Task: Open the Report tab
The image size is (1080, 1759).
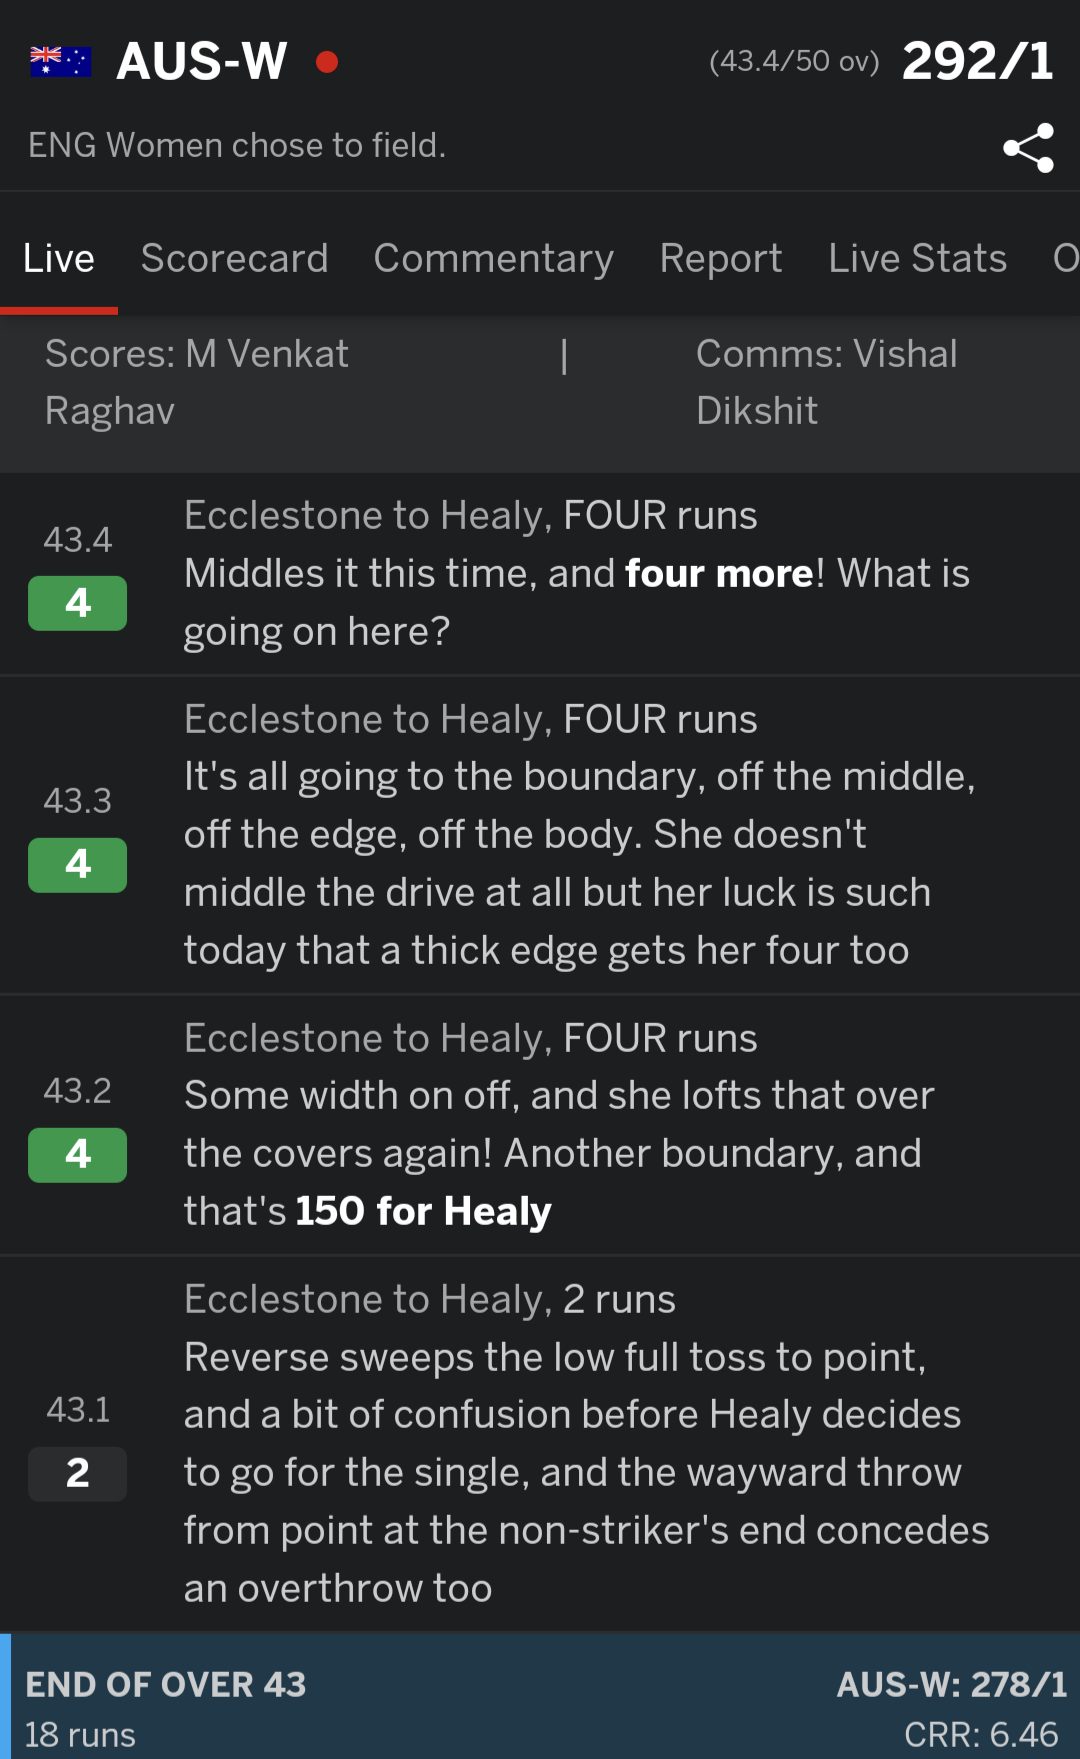Action: (720, 258)
